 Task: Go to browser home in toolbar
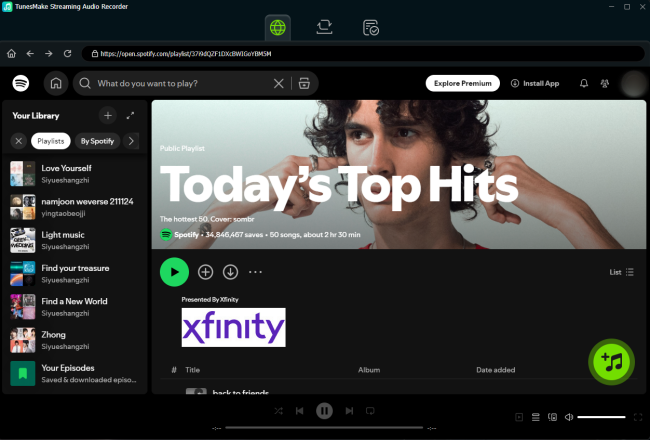(x=12, y=53)
